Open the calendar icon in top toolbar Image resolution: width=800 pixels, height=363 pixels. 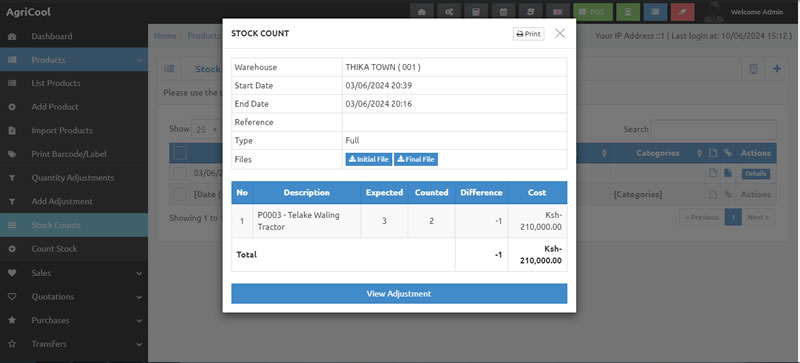[x=503, y=12]
